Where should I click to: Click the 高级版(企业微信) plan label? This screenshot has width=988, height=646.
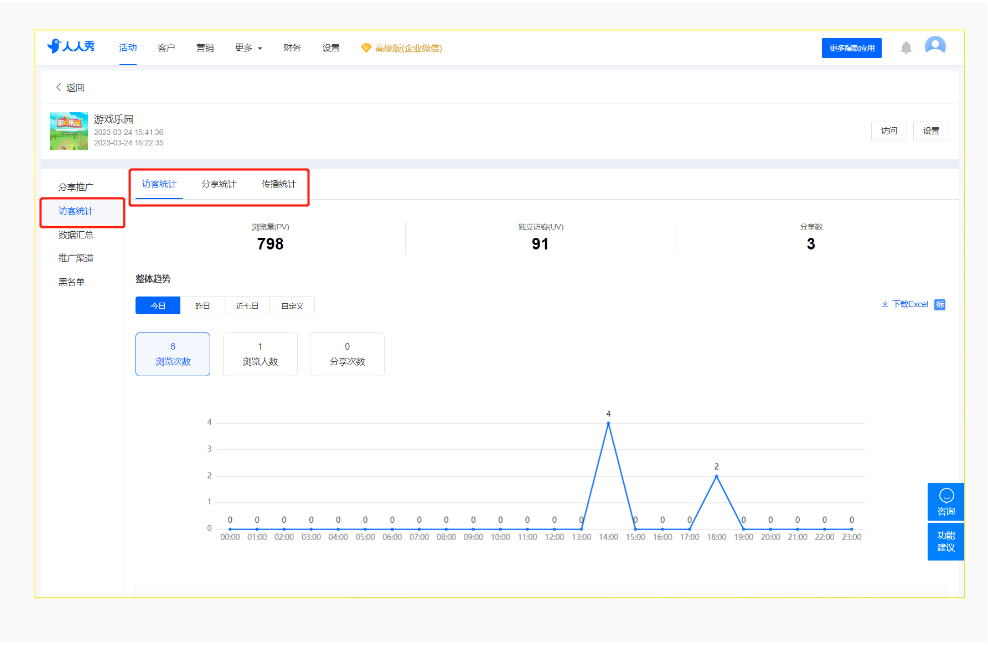tap(408, 48)
